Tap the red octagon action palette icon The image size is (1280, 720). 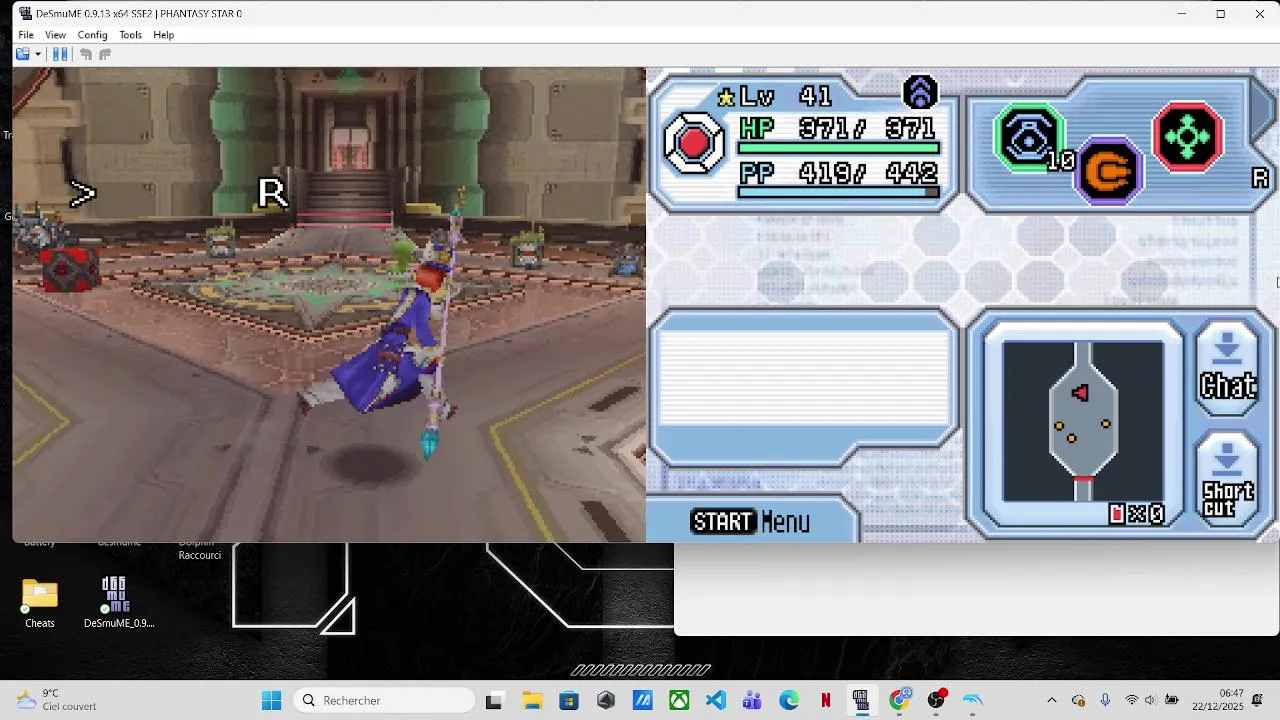point(694,143)
